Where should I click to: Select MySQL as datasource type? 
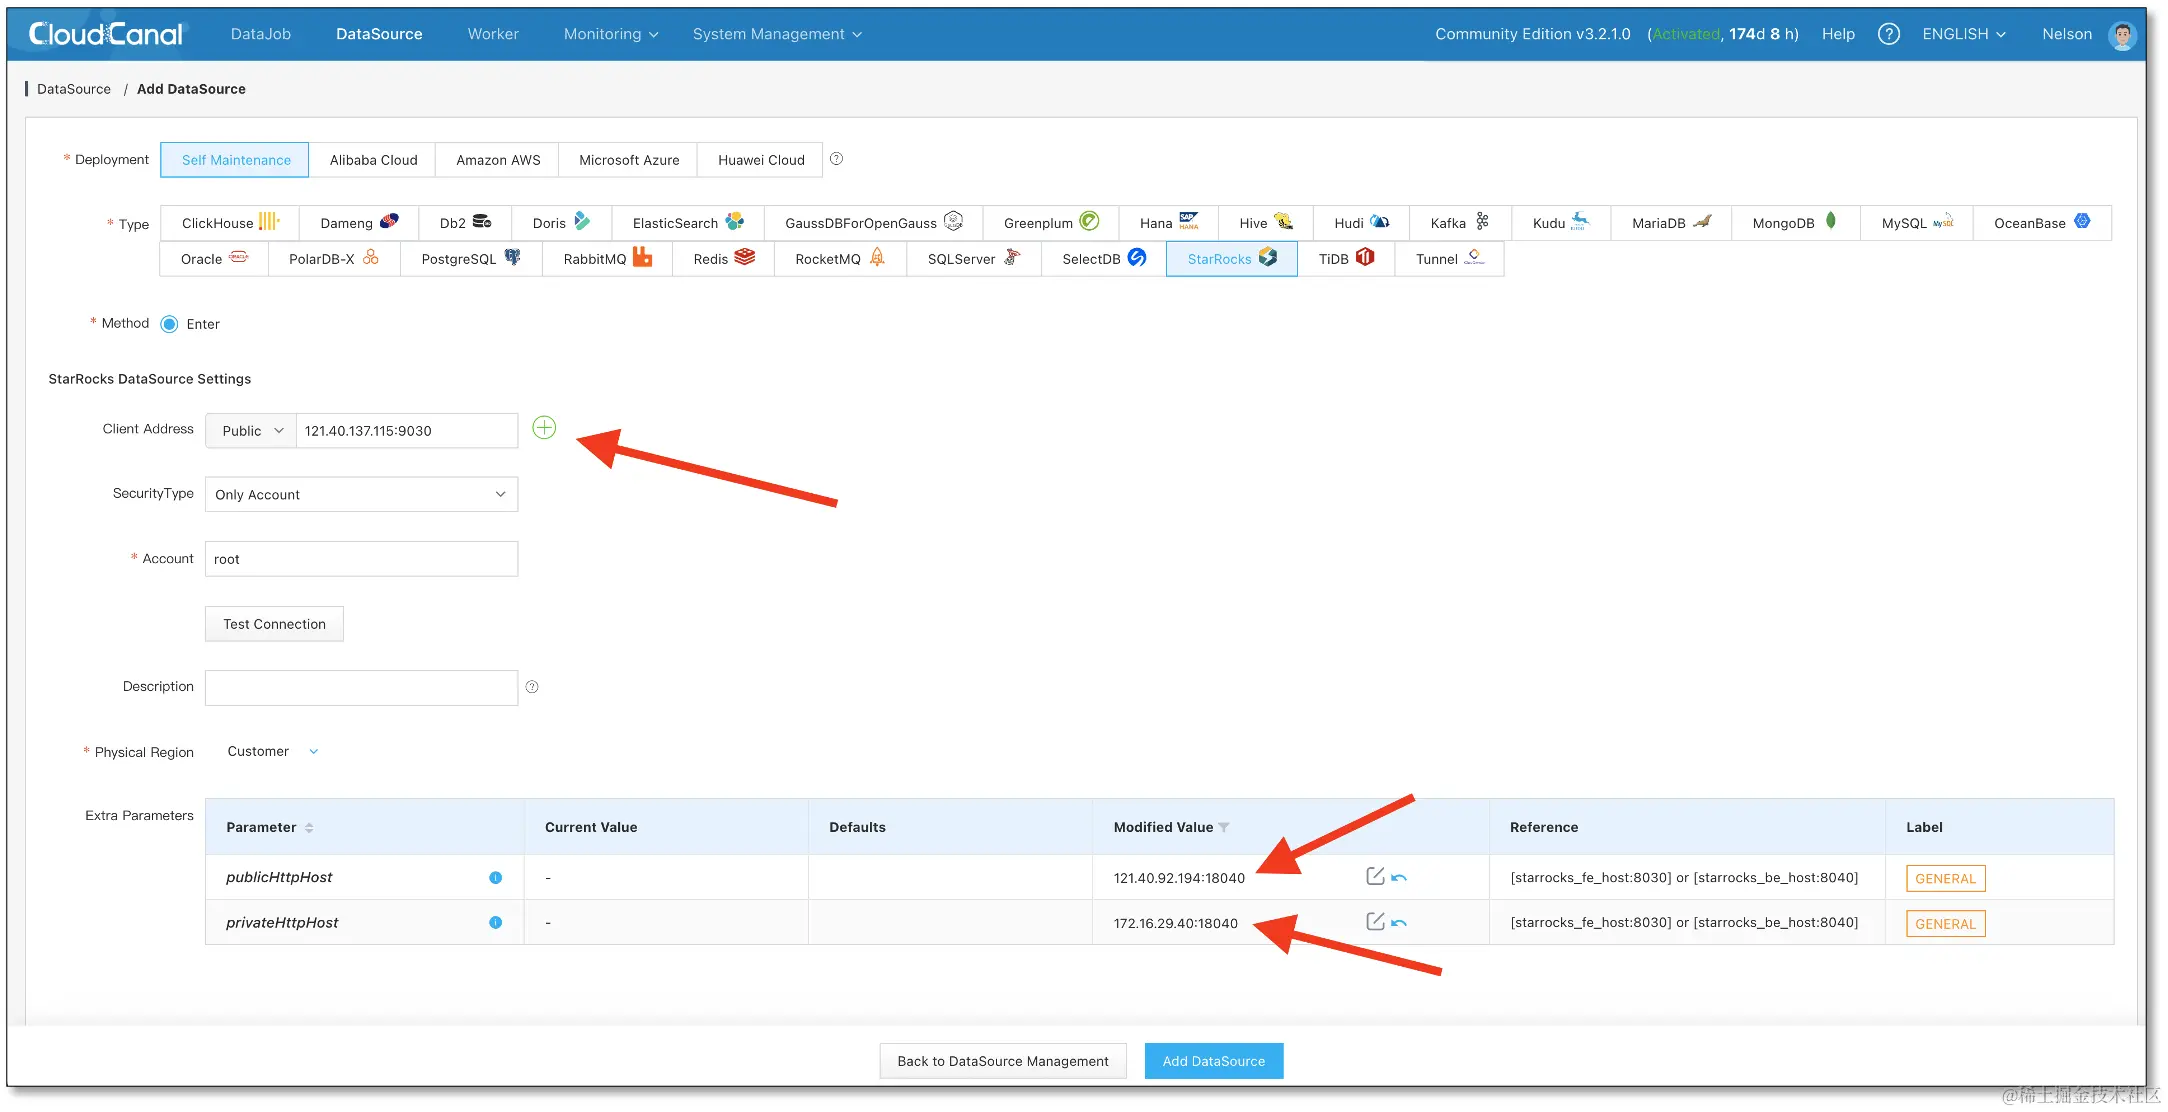[x=1915, y=223]
